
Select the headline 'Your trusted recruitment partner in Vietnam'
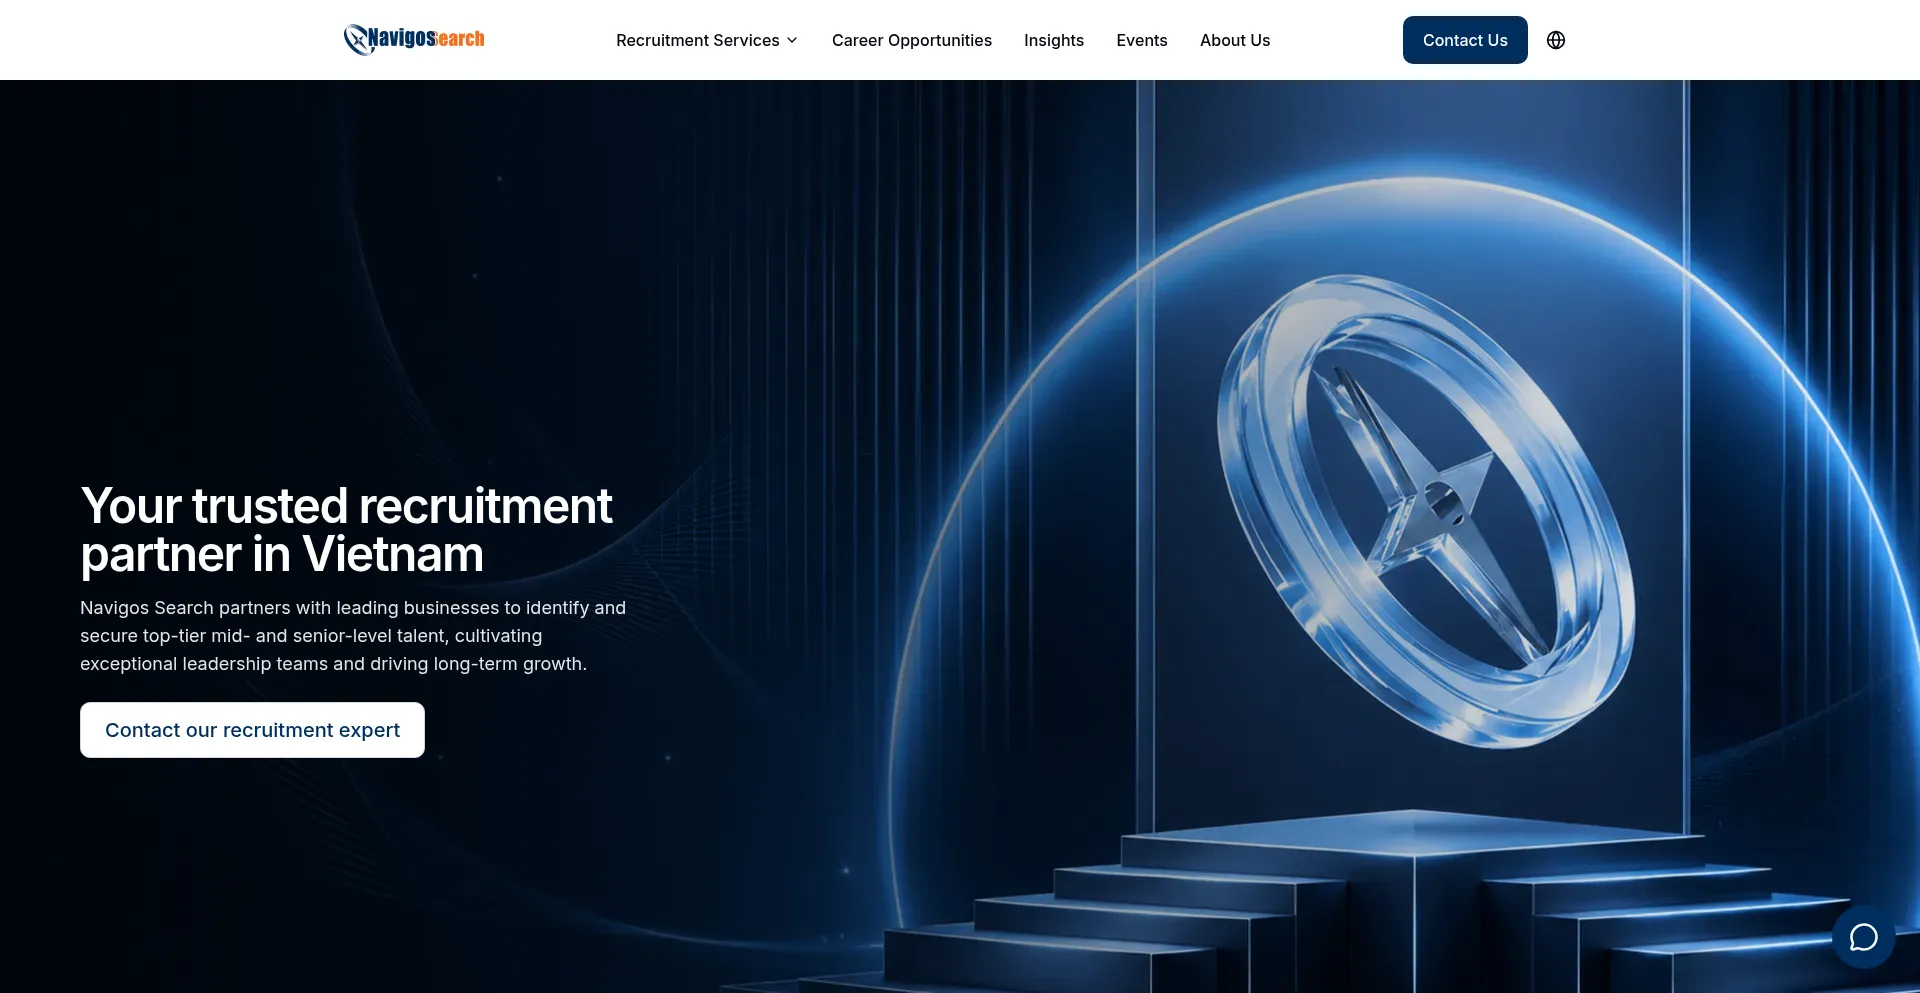click(346, 530)
